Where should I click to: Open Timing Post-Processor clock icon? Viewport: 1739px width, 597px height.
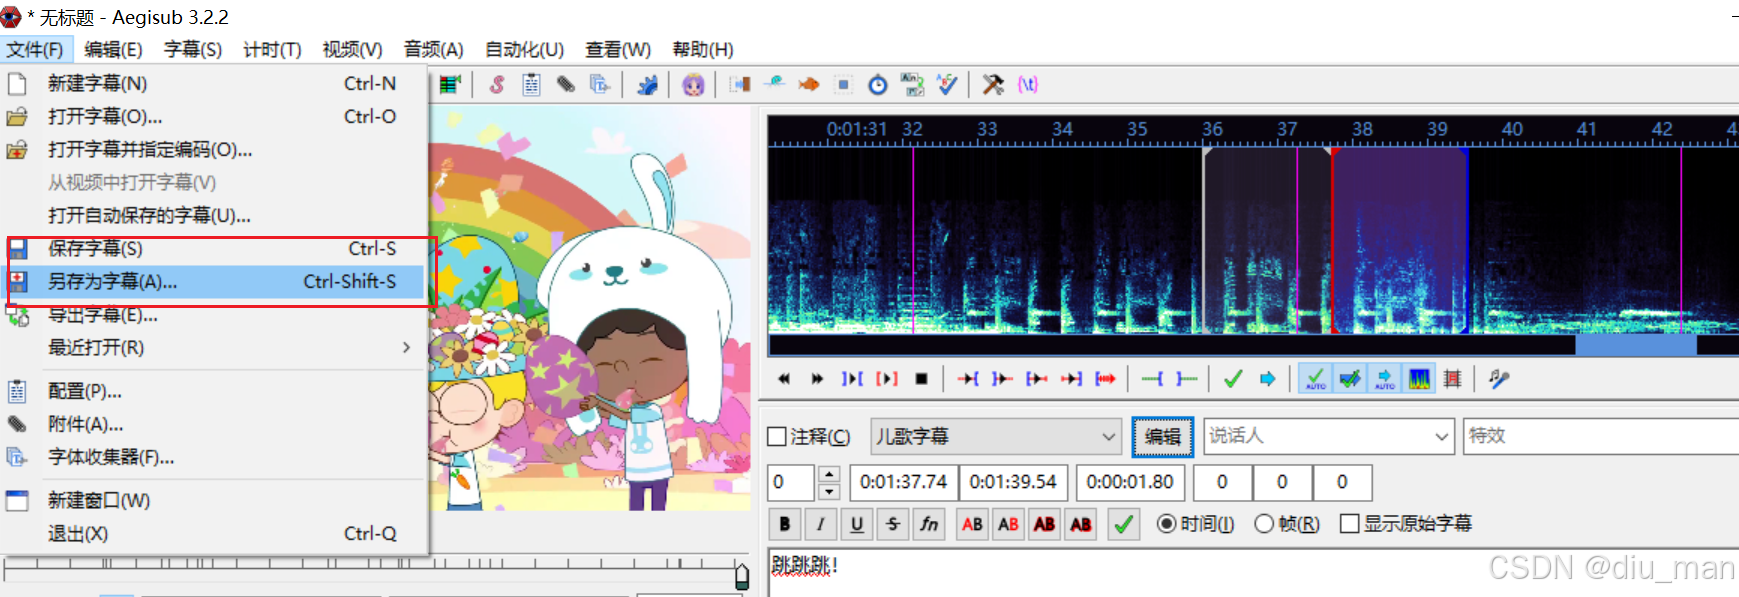click(x=877, y=85)
